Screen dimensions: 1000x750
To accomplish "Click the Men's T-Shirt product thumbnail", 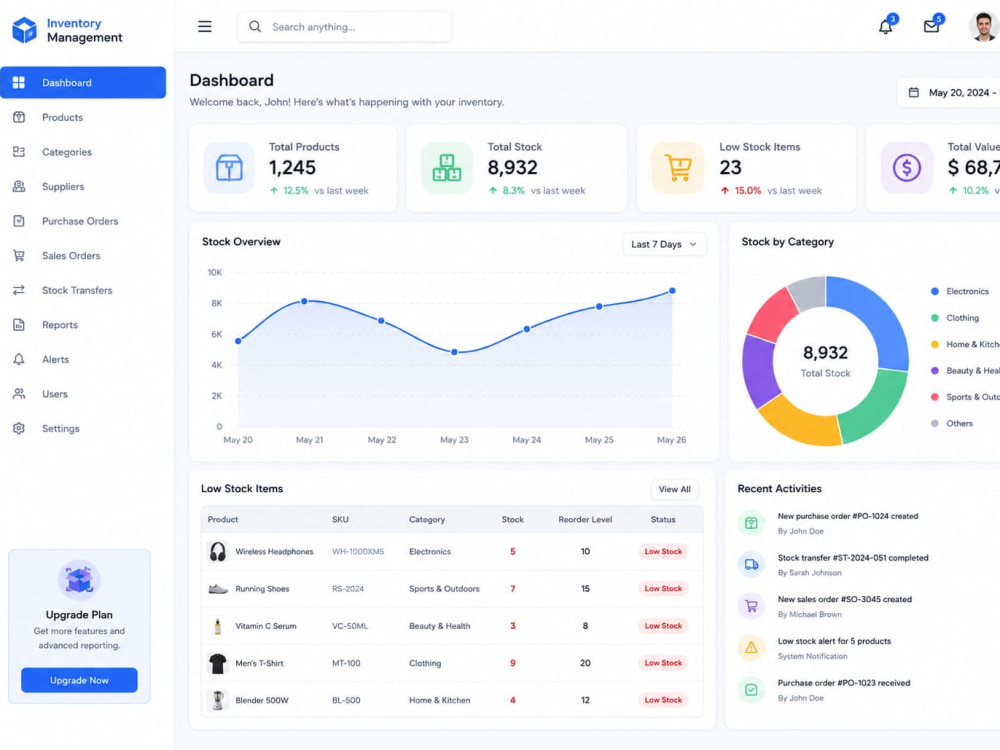I will (218, 663).
